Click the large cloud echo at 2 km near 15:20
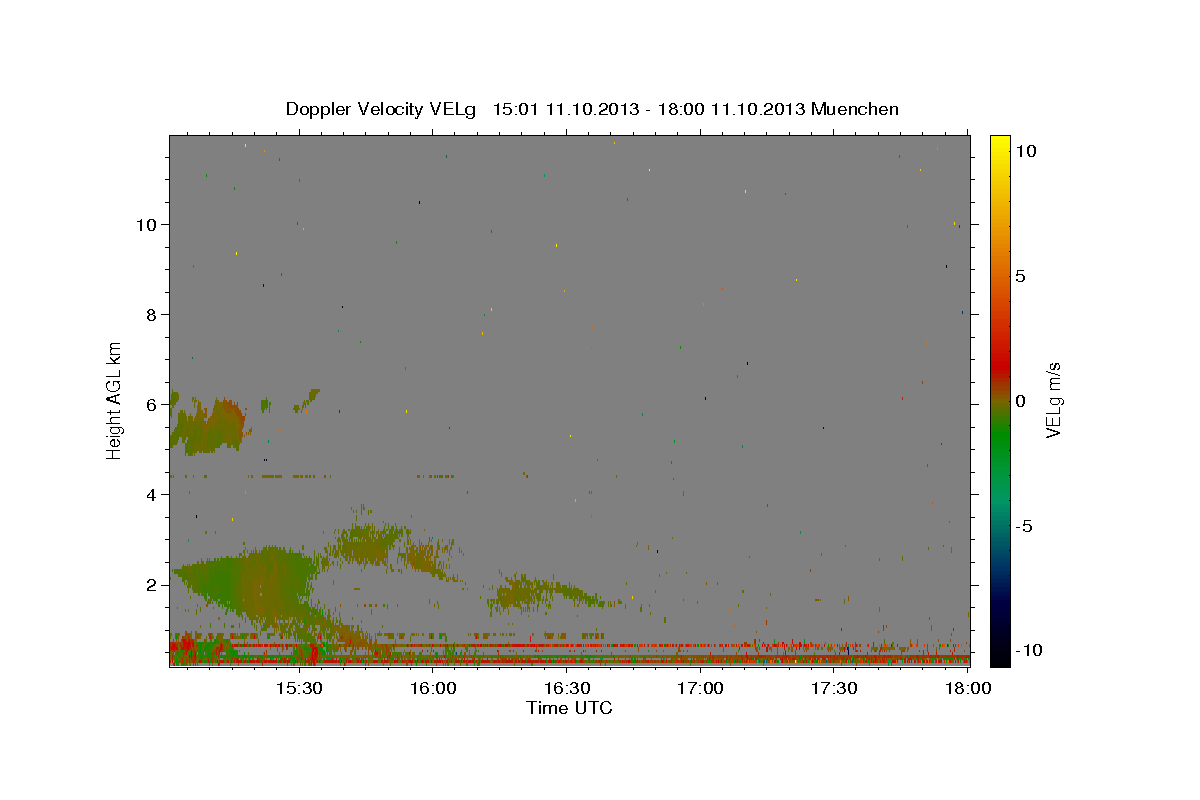1200x800 pixels. (250, 585)
